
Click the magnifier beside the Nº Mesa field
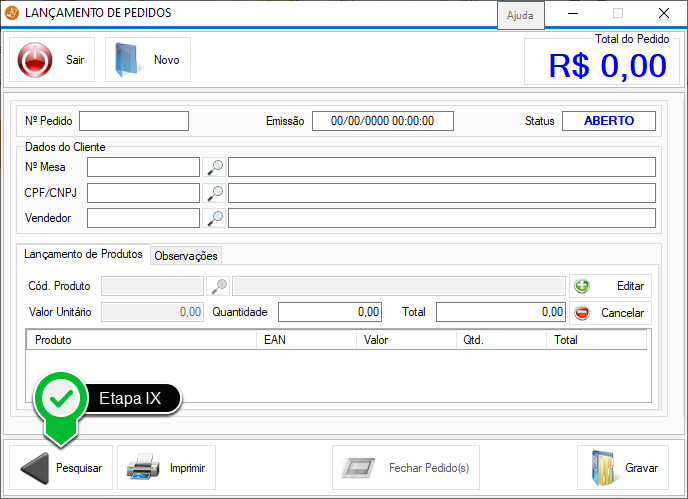(215, 167)
